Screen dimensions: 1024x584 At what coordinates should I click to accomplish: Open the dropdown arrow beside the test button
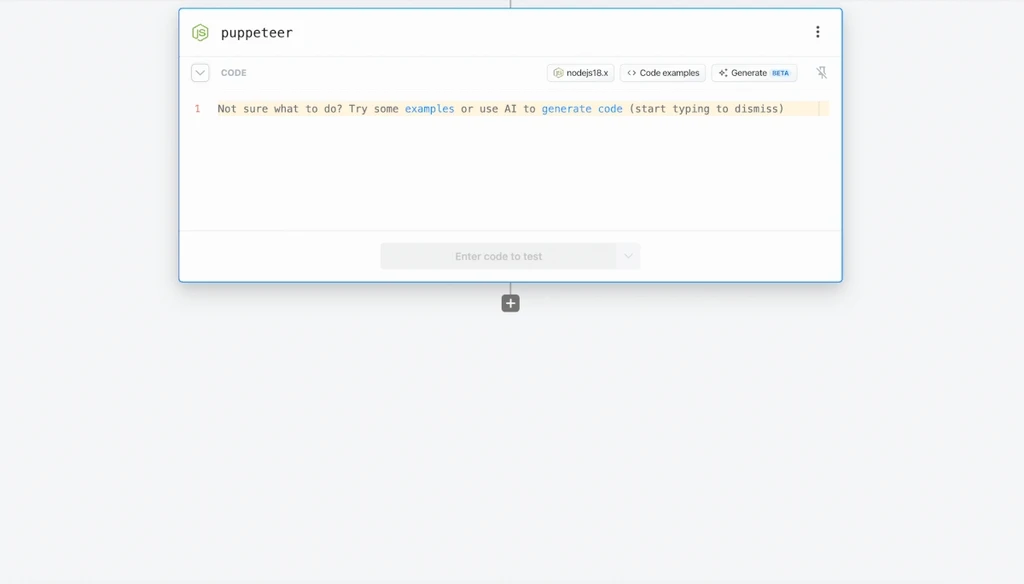tap(628, 256)
